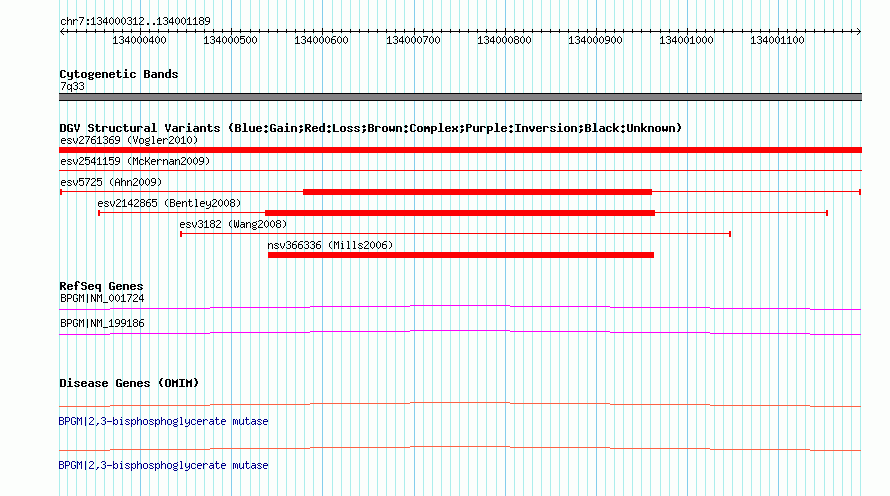The width and height of the screenshot is (890, 496).
Task: Open the second BPGM 2,3-bisphosphoglycerate mutase link
Action: (x=163, y=465)
